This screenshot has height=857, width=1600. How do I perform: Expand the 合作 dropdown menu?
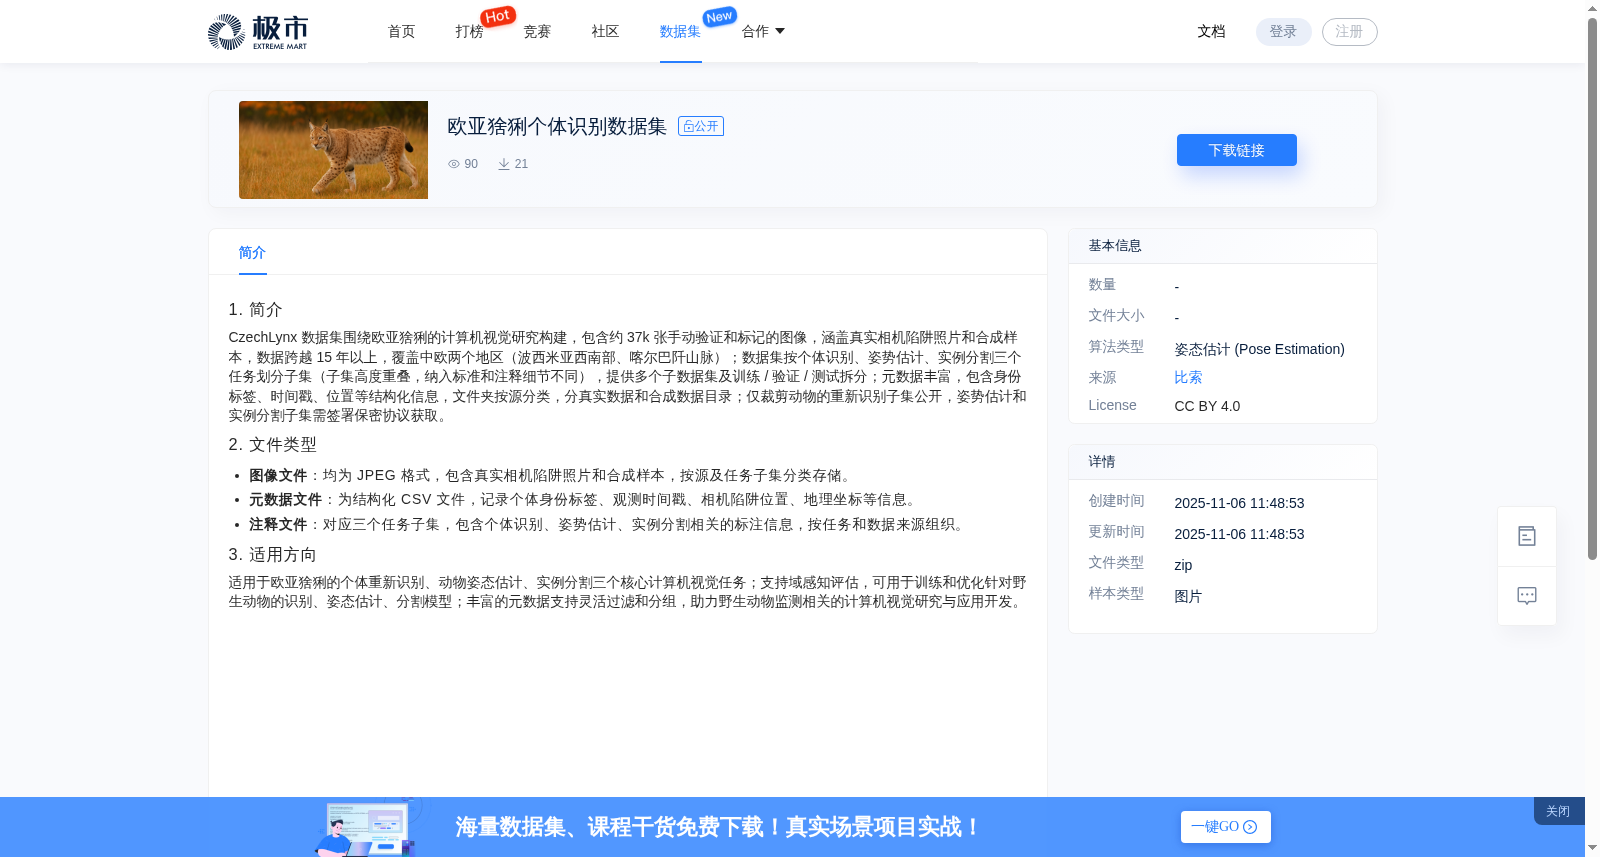(763, 32)
